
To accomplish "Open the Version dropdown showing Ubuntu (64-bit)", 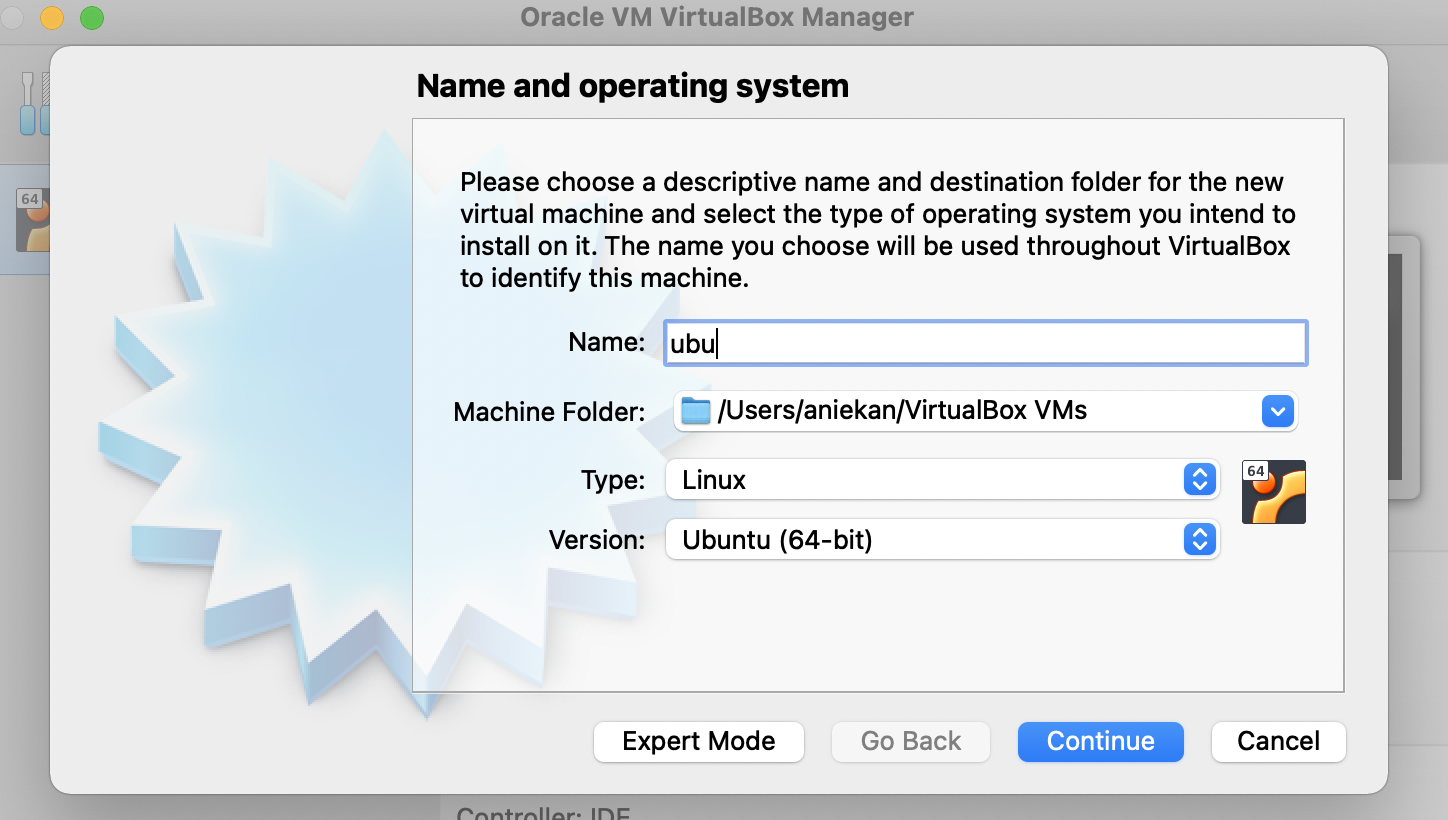I will [942, 540].
